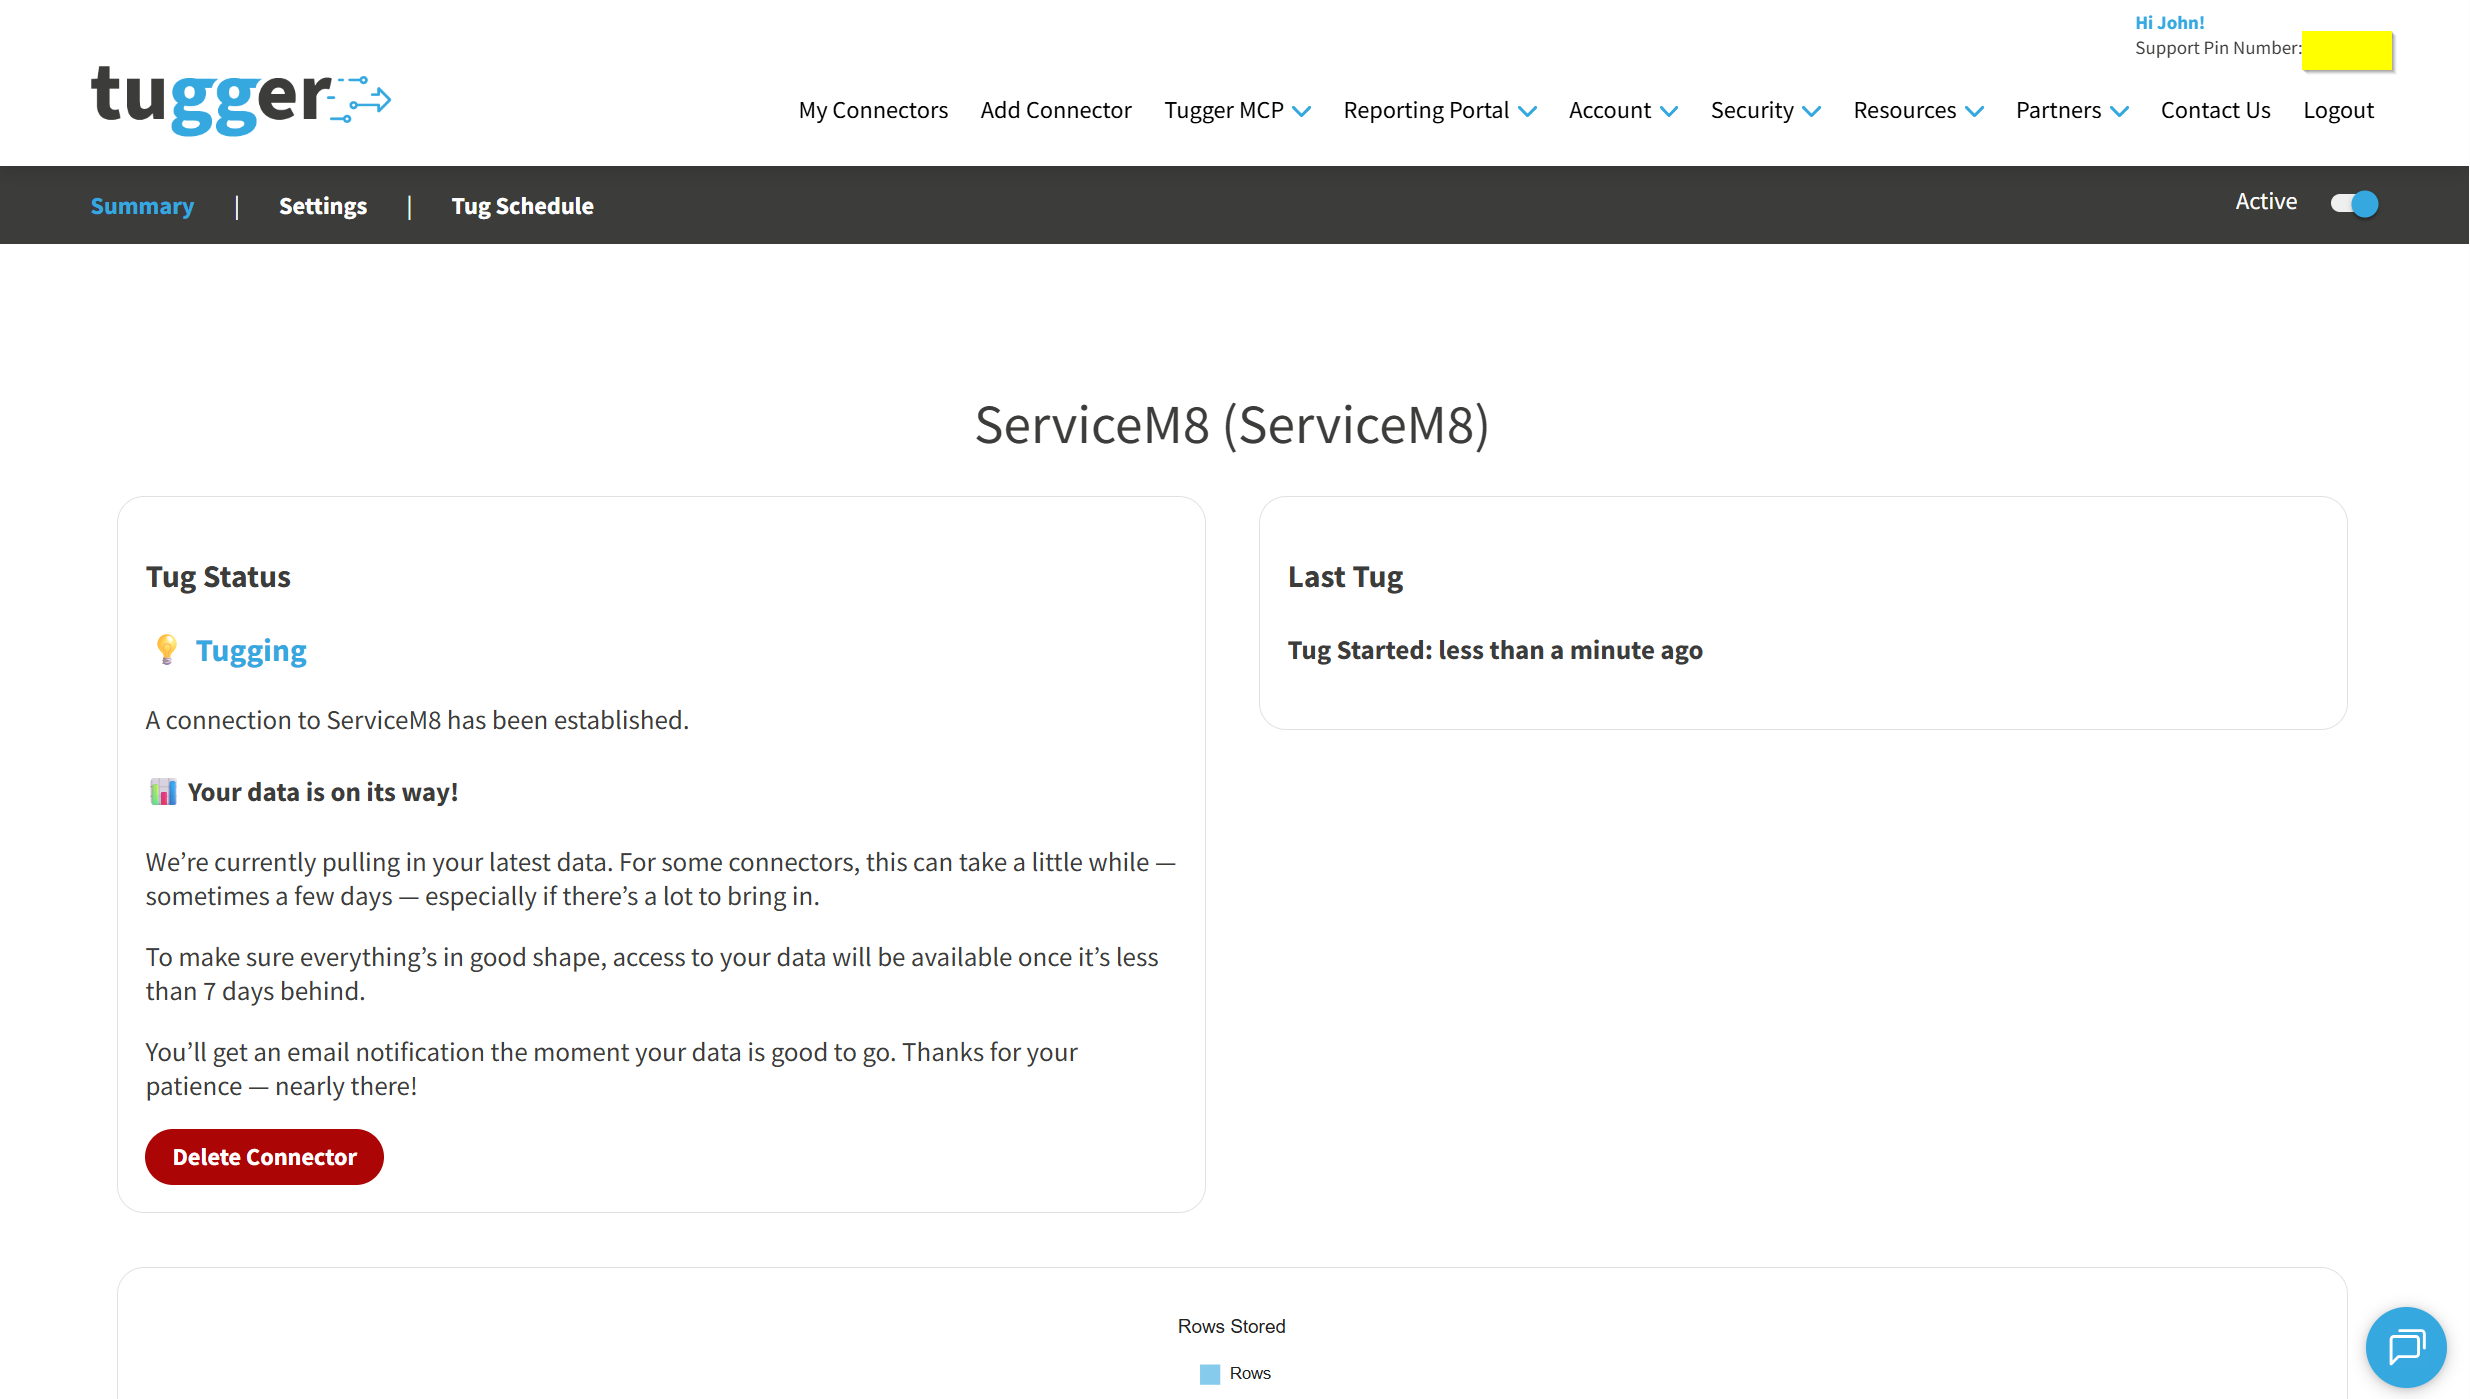Click the Last Tug heading
Image resolution: width=2470 pixels, height=1399 pixels.
click(x=1345, y=577)
